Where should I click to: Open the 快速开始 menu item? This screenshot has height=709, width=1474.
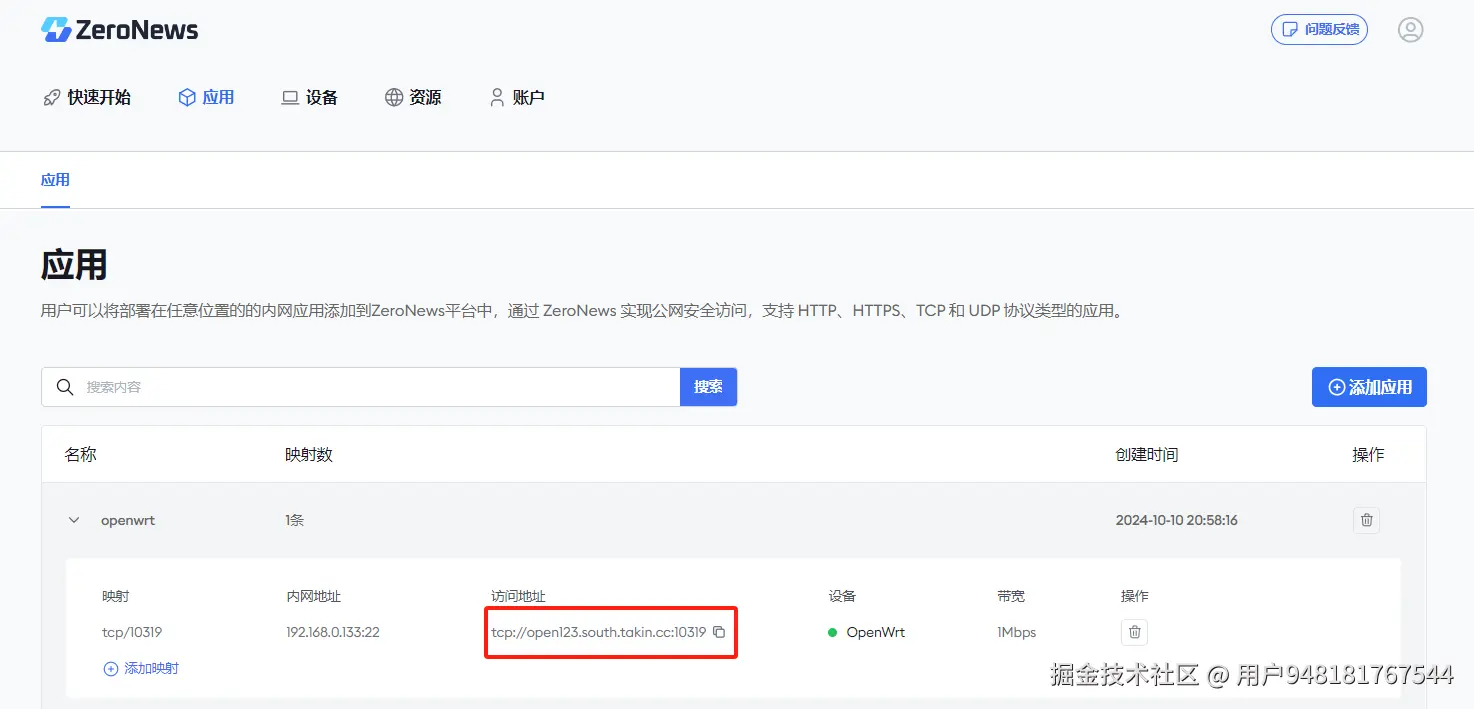pos(87,98)
